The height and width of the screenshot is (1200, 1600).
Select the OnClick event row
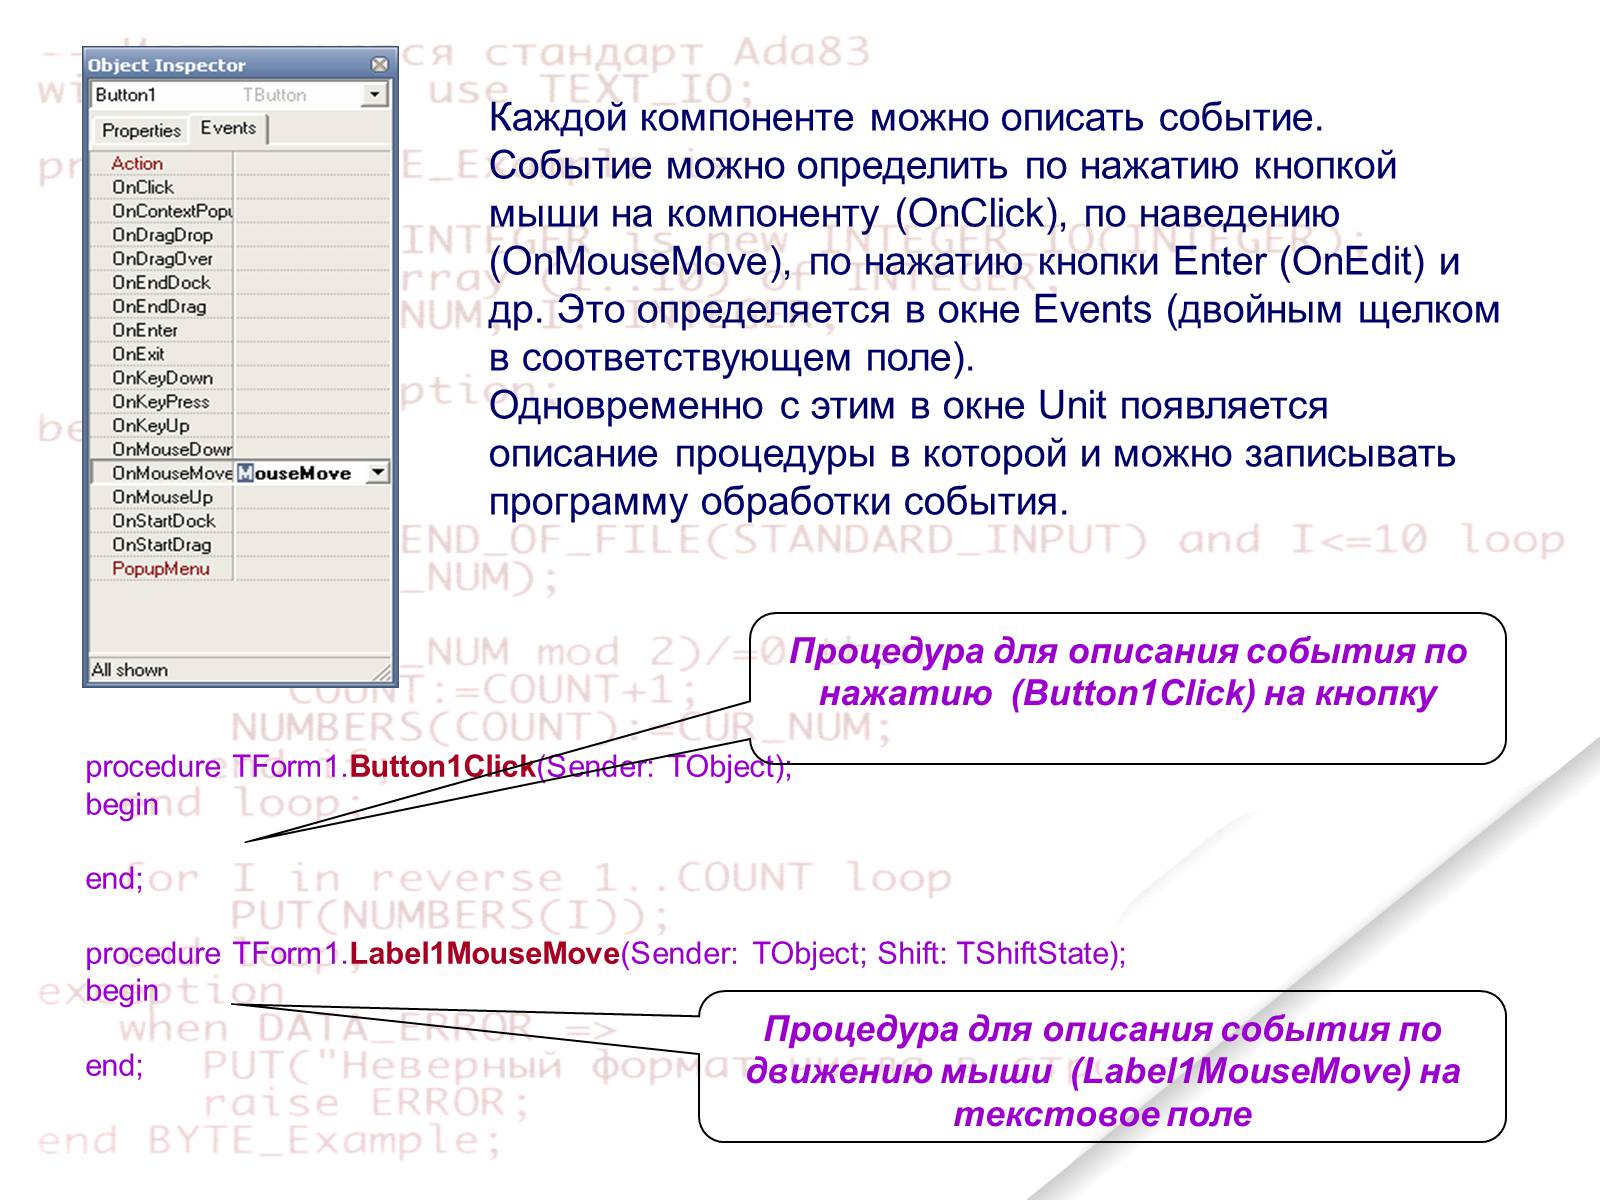pyautogui.click(x=240, y=187)
